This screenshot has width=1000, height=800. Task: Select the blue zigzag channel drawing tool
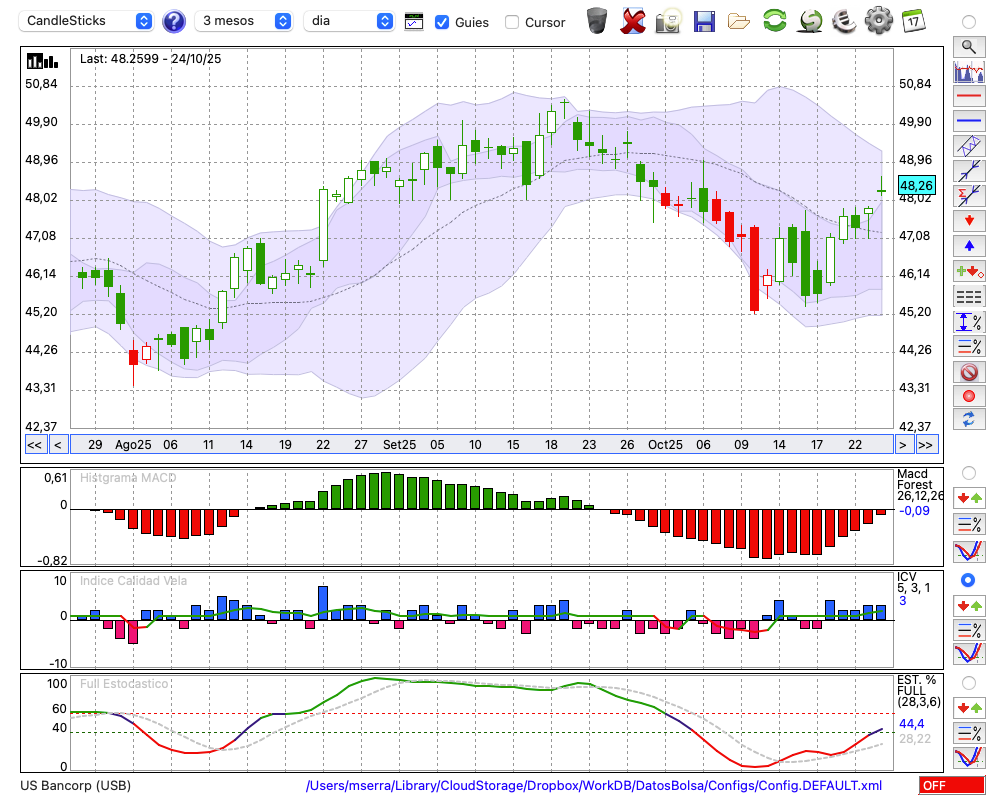(969, 146)
